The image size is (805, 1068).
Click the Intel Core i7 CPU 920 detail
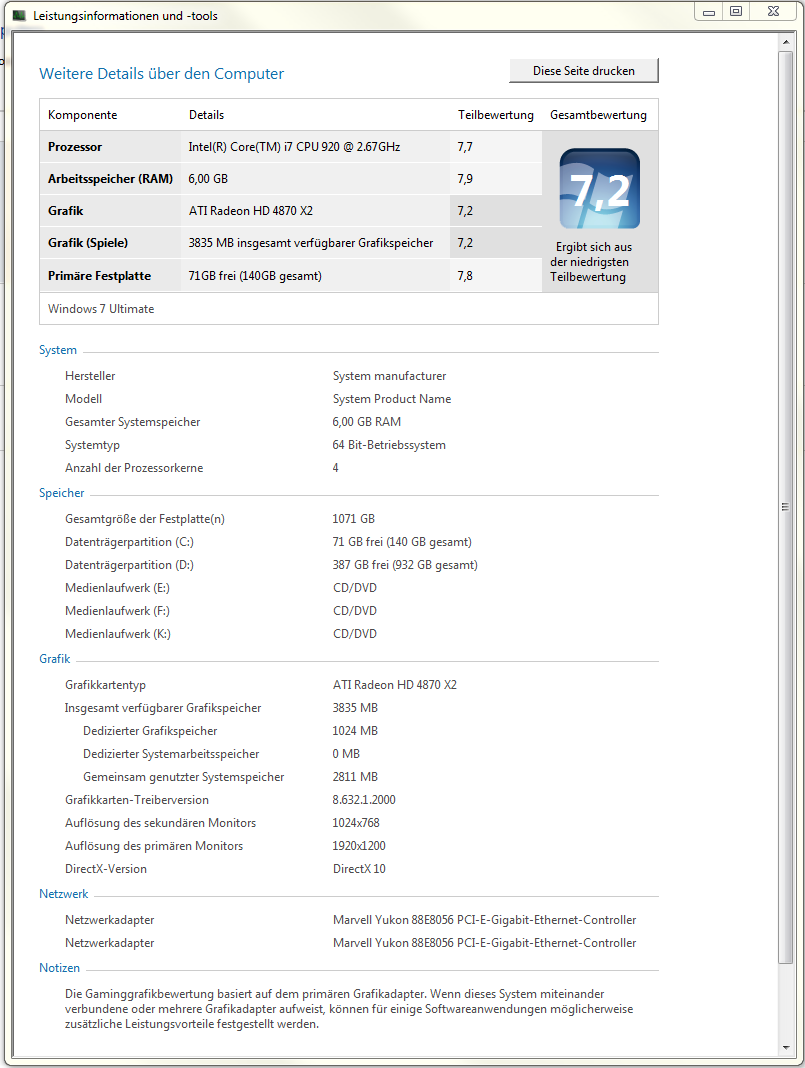point(294,147)
